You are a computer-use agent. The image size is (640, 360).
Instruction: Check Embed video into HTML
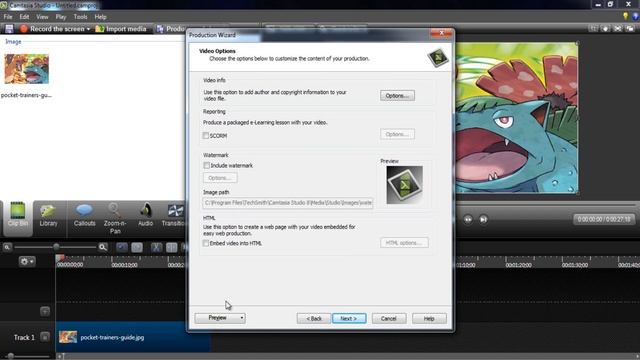(206, 243)
